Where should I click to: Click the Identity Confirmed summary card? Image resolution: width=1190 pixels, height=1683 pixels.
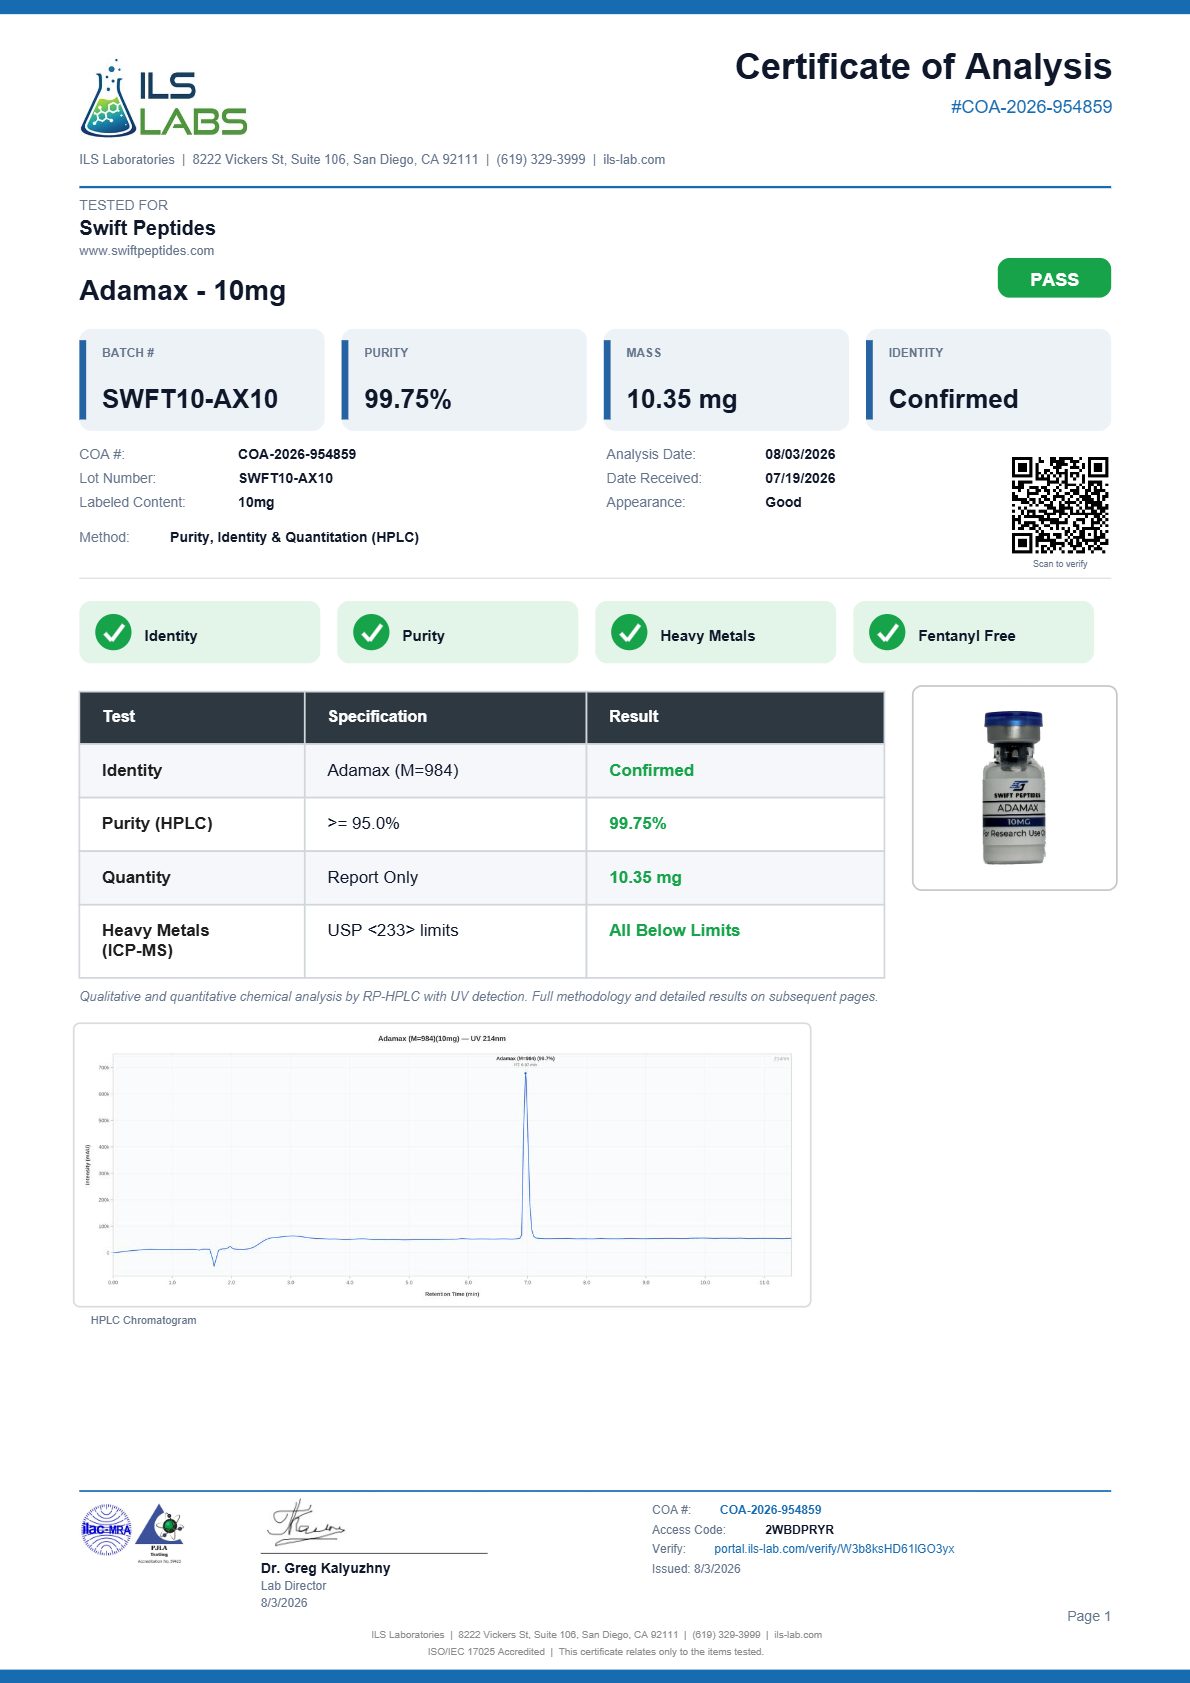pos(988,380)
